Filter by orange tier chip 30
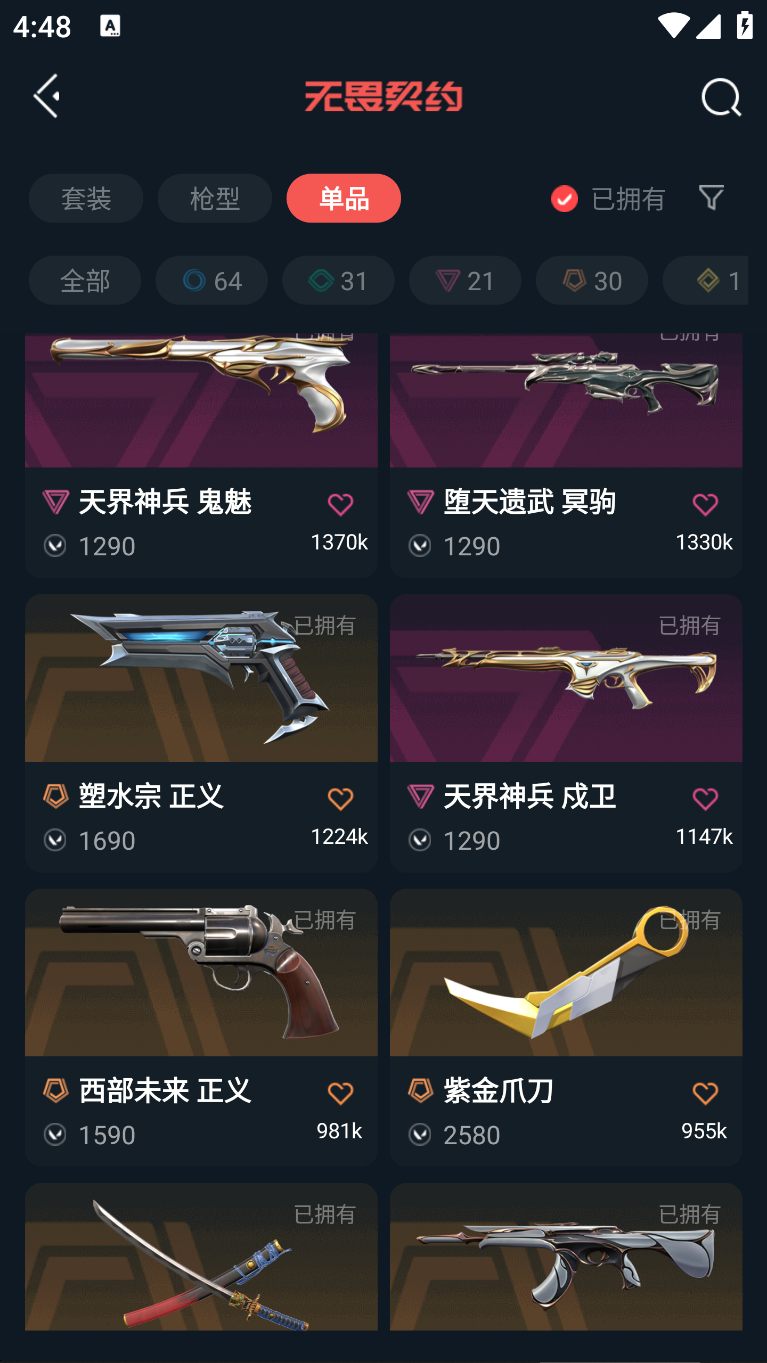Viewport: 767px width, 1363px height. 592,280
